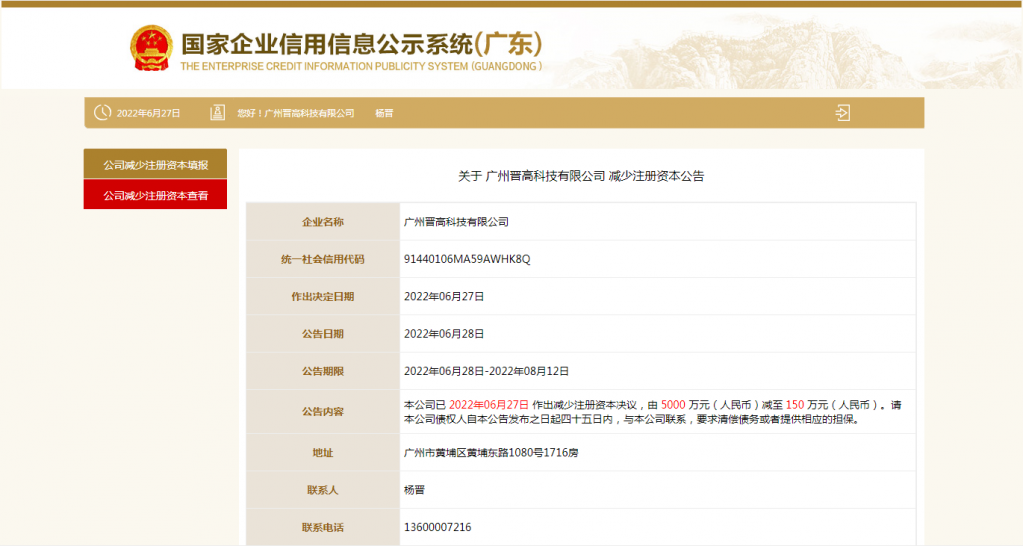Click the 公告日期 row label
This screenshot has width=1023, height=546.
322,333
